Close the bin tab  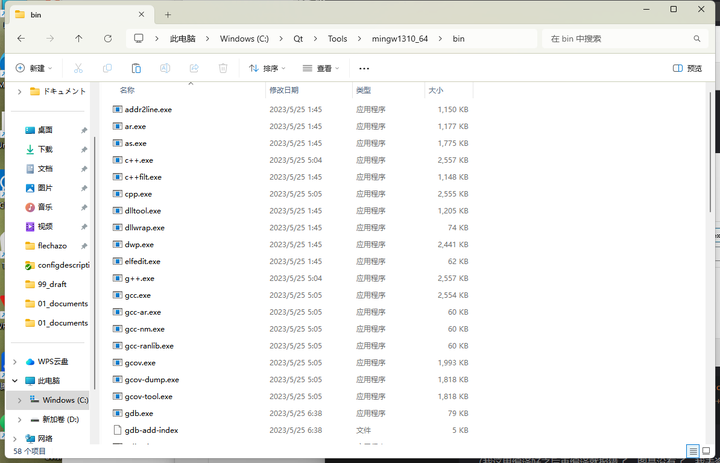coord(141,15)
